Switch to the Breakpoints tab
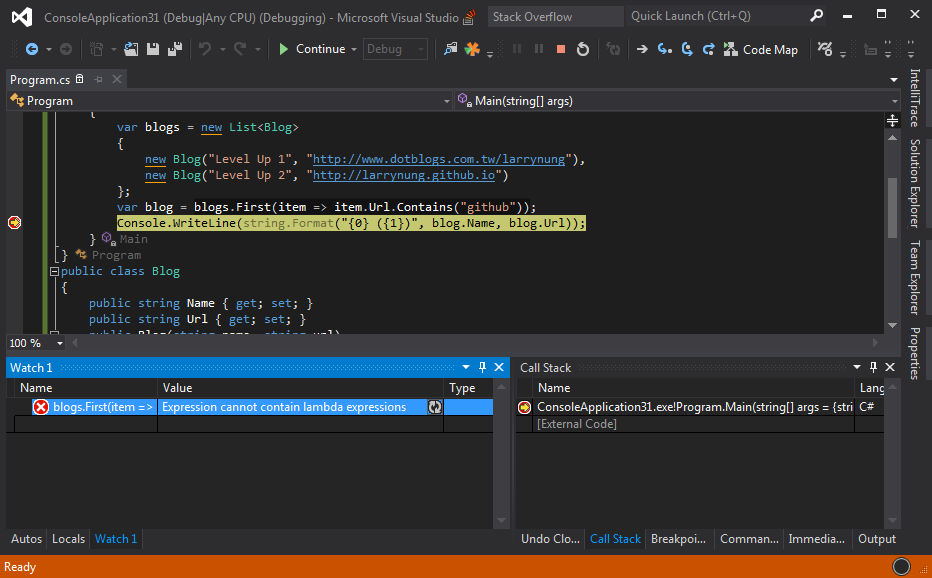Screen dimensions: 932x578 tap(678, 539)
